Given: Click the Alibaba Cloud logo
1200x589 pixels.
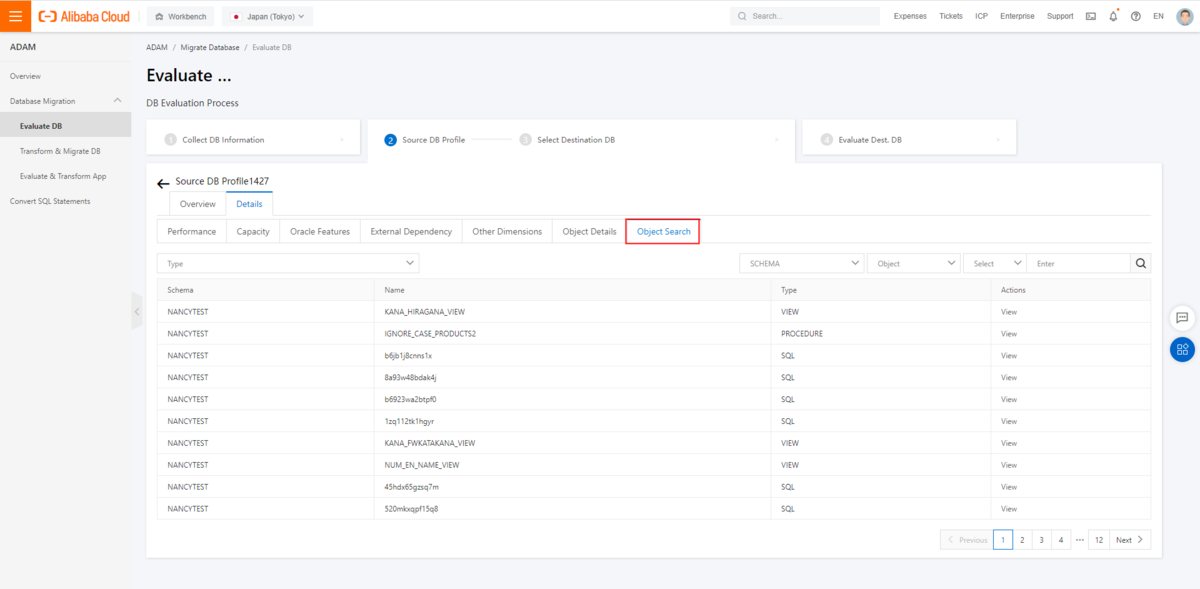Looking at the screenshot, I should 84,16.
